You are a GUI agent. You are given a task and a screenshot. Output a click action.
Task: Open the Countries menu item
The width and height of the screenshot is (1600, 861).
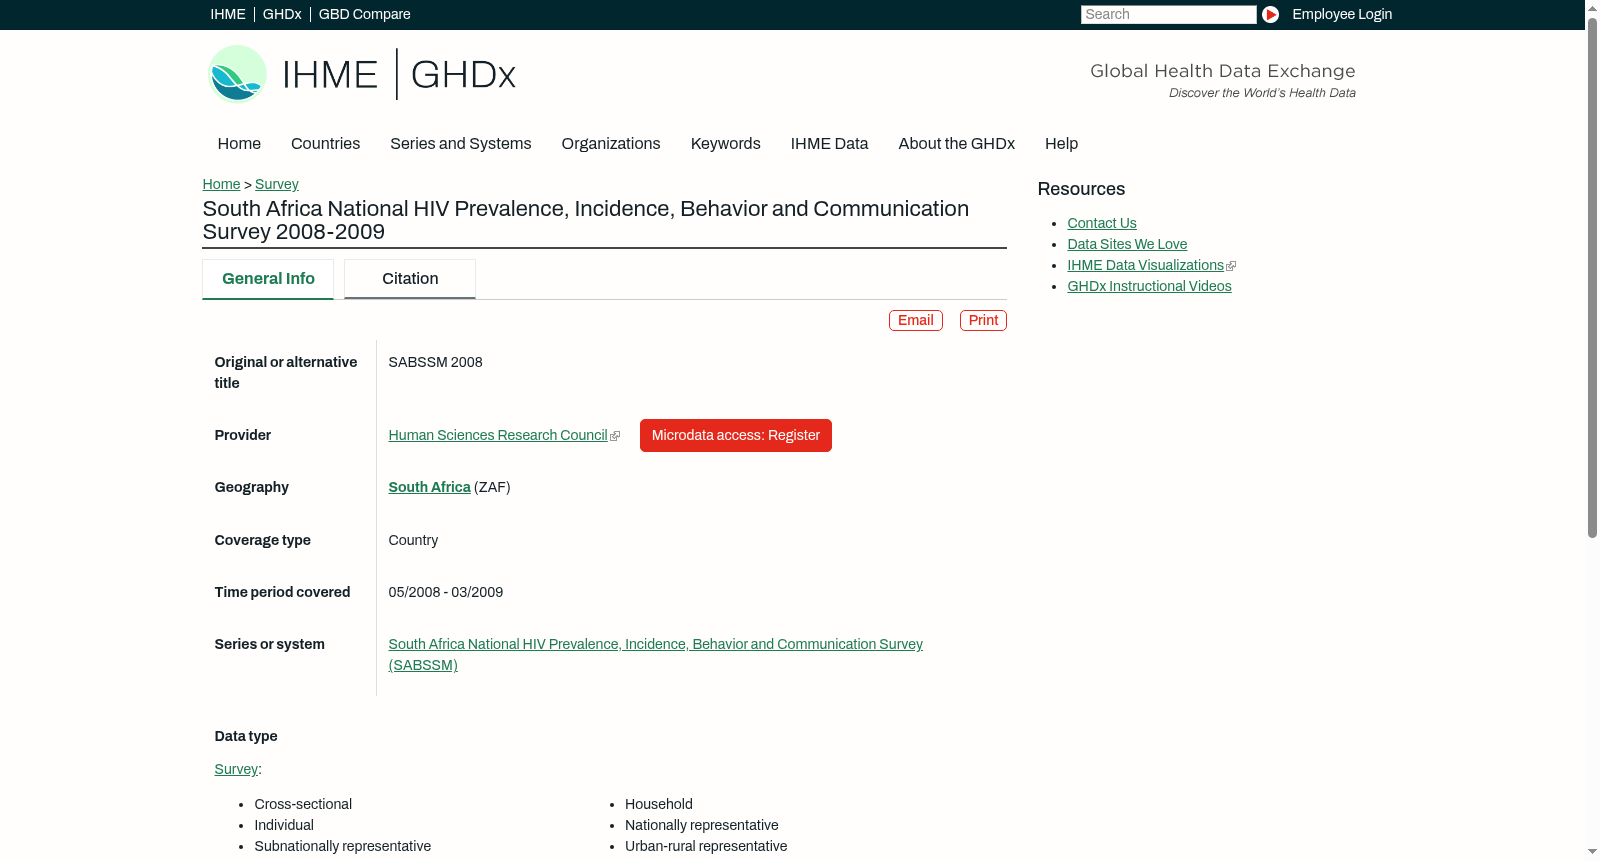pyautogui.click(x=325, y=144)
